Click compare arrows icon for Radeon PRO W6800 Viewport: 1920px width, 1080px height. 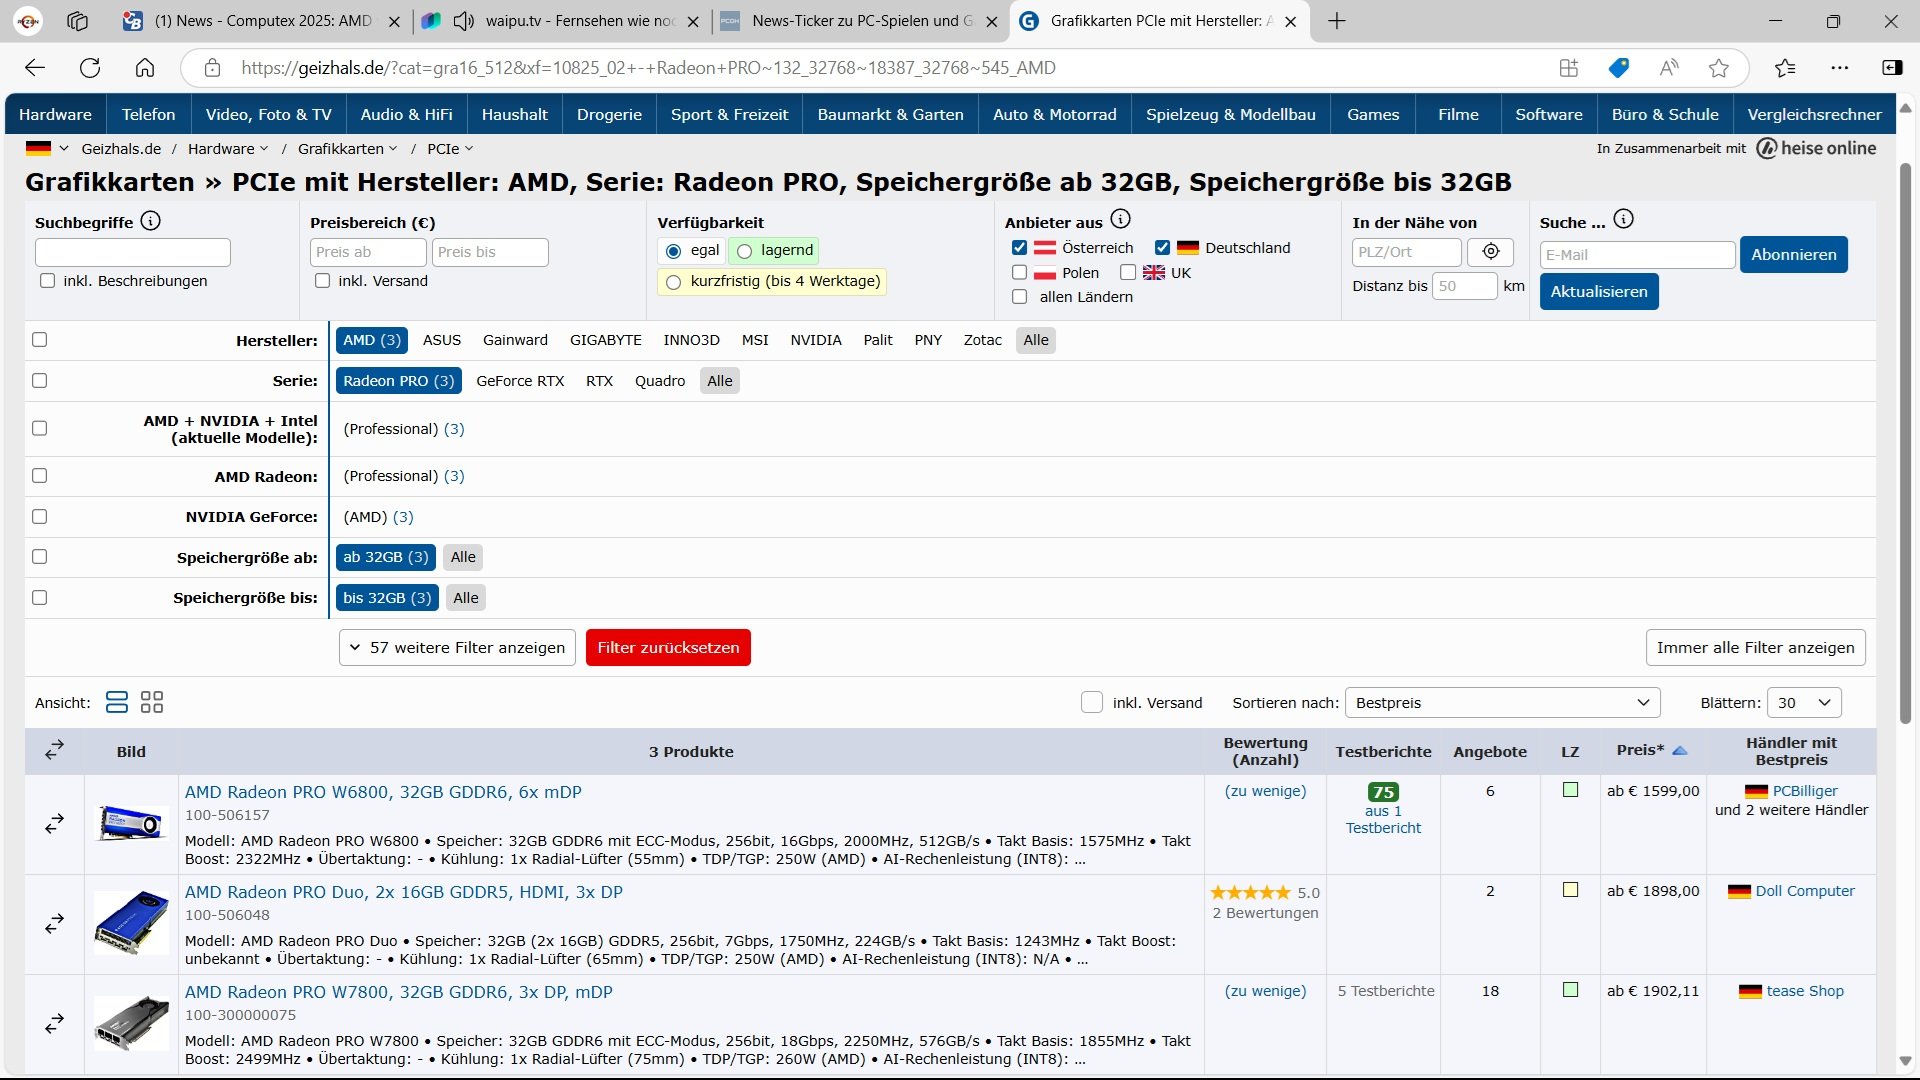55,824
